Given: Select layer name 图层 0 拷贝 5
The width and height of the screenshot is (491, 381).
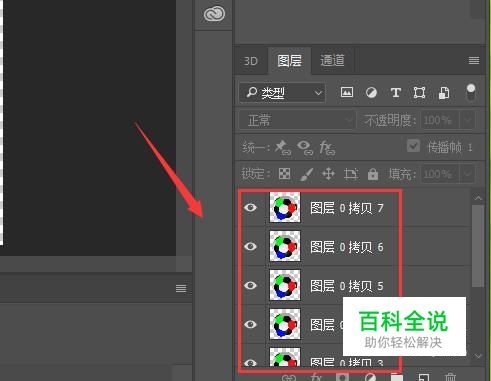Looking at the screenshot, I should (x=347, y=286).
